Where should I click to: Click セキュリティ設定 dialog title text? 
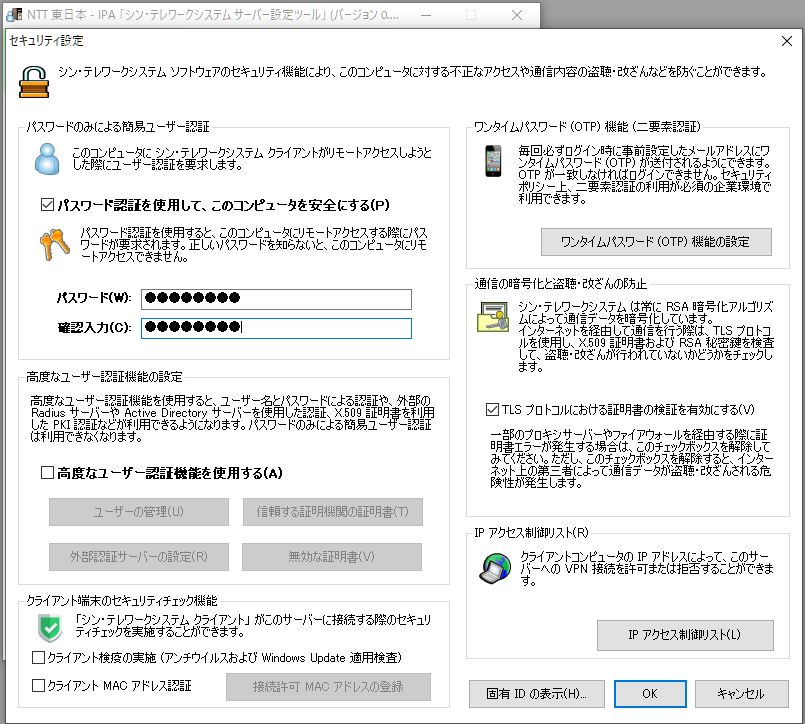[x=46, y=41]
